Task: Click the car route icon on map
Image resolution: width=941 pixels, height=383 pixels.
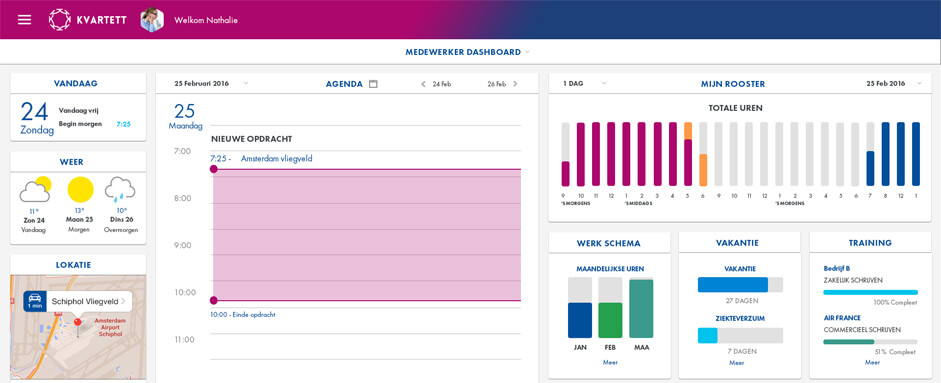Action: pyautogui.click(x=35, y=301)
